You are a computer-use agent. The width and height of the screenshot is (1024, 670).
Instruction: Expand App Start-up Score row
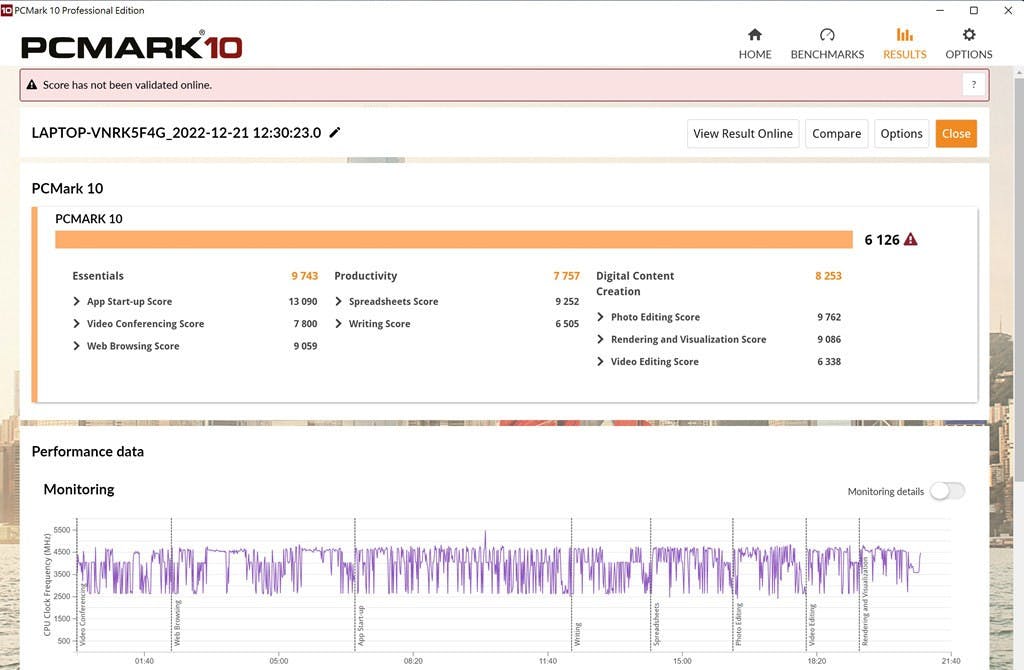[x=77, y=302]
